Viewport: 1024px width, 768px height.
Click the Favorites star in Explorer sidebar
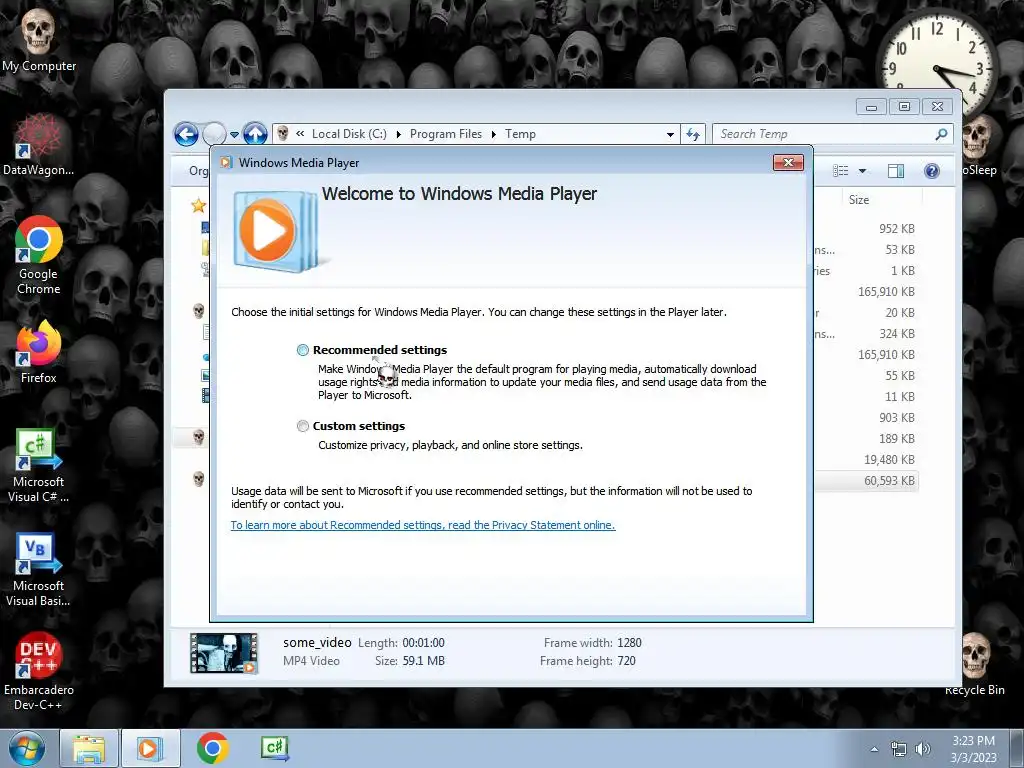click(199, 206)
